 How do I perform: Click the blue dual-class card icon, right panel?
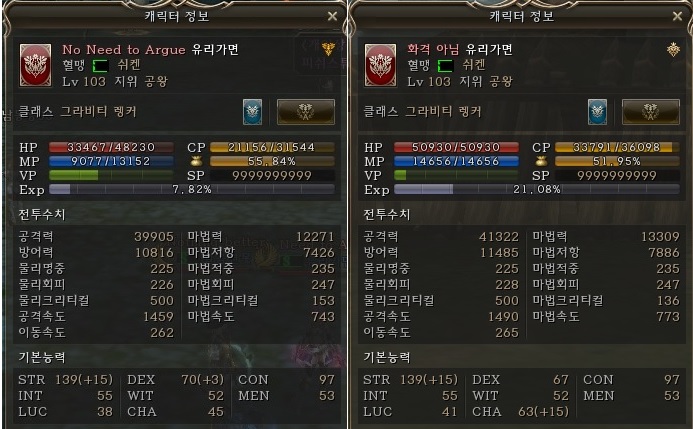point(597,112)
